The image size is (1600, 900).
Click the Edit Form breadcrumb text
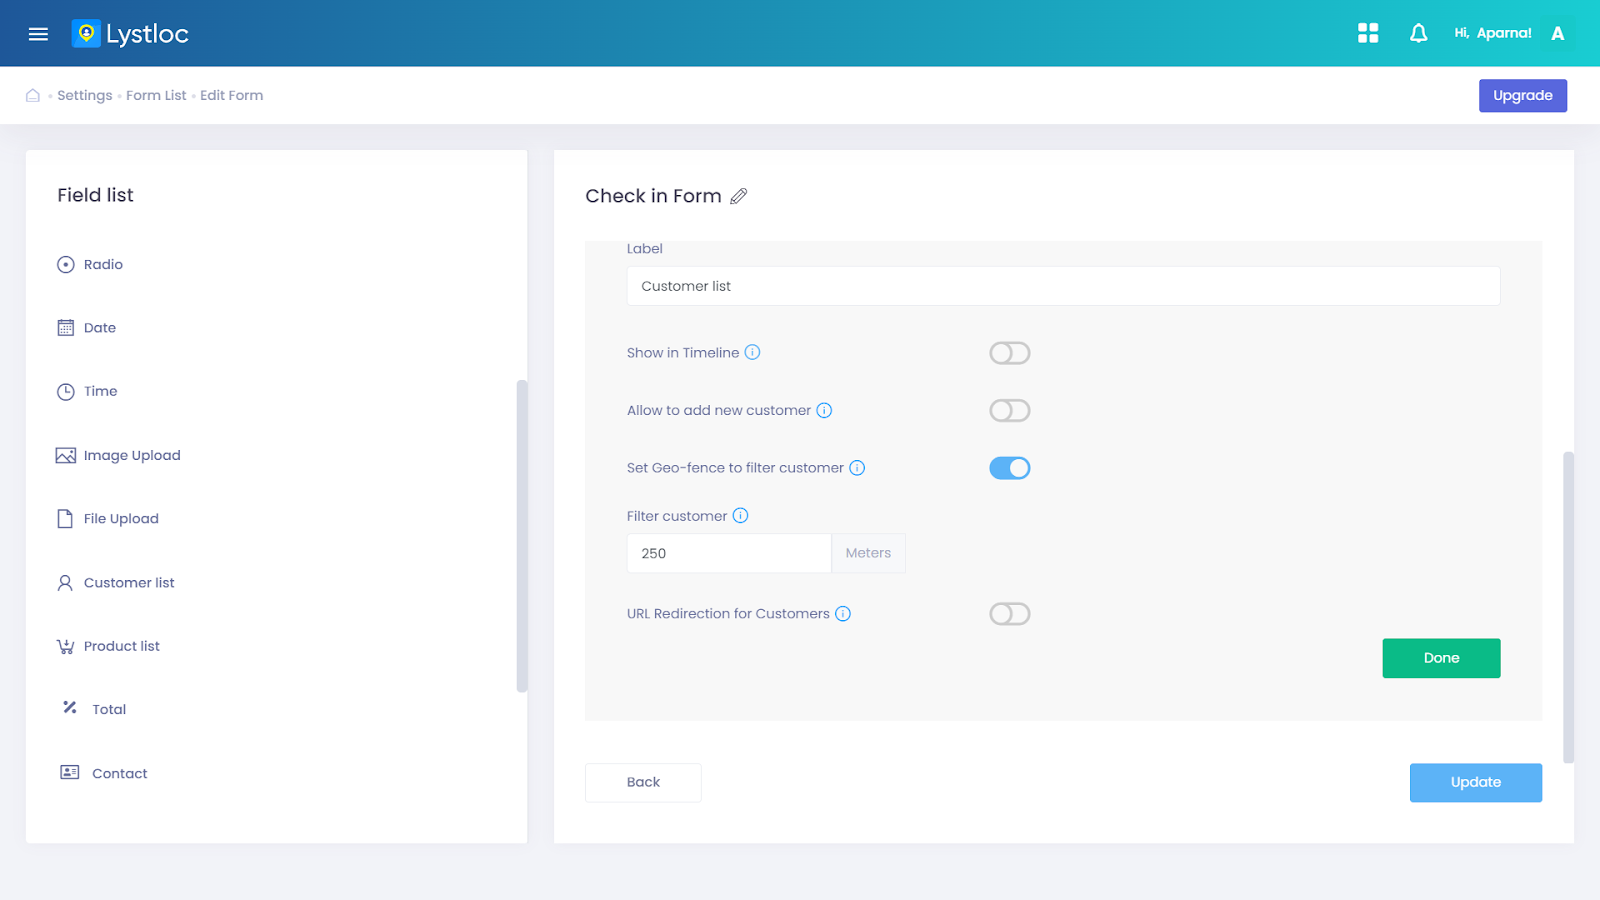[231, 96]
